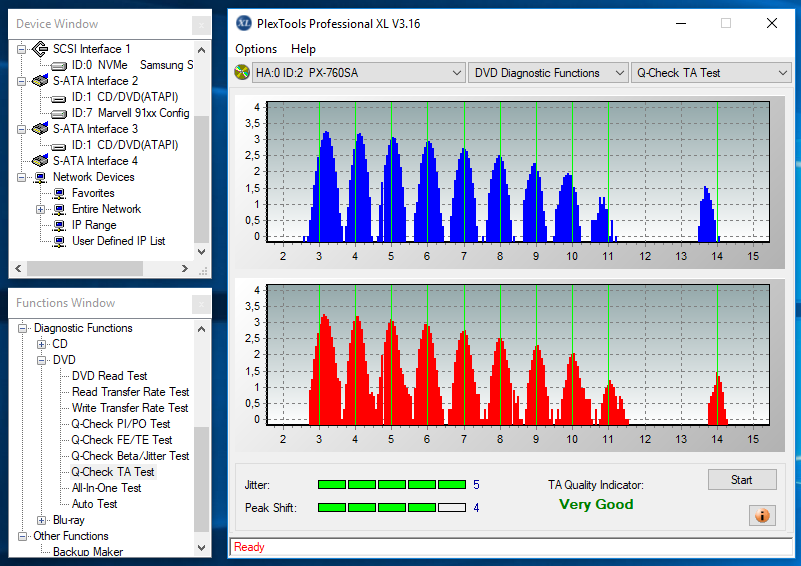Click the Functions Window scroll up arrow

coord(201,329)
